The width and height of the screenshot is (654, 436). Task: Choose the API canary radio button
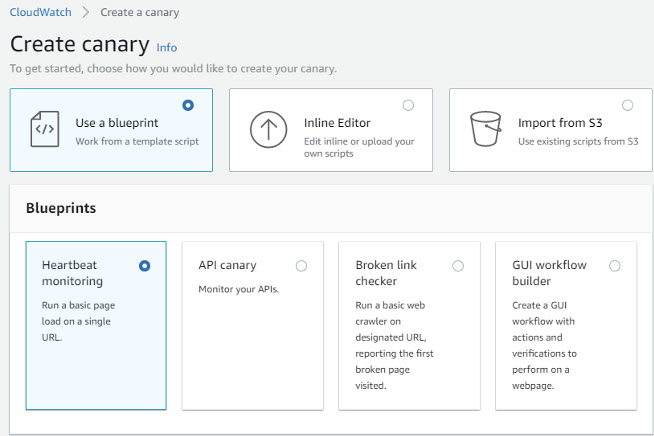click(301, 266)
